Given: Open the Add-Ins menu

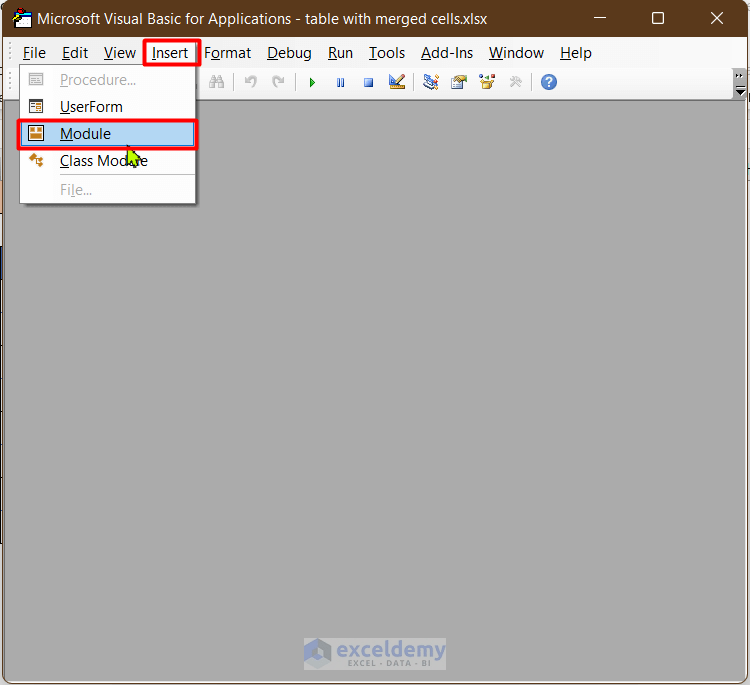Looking at the screenshot, I should pyautogui.click(x=447, y=53).
